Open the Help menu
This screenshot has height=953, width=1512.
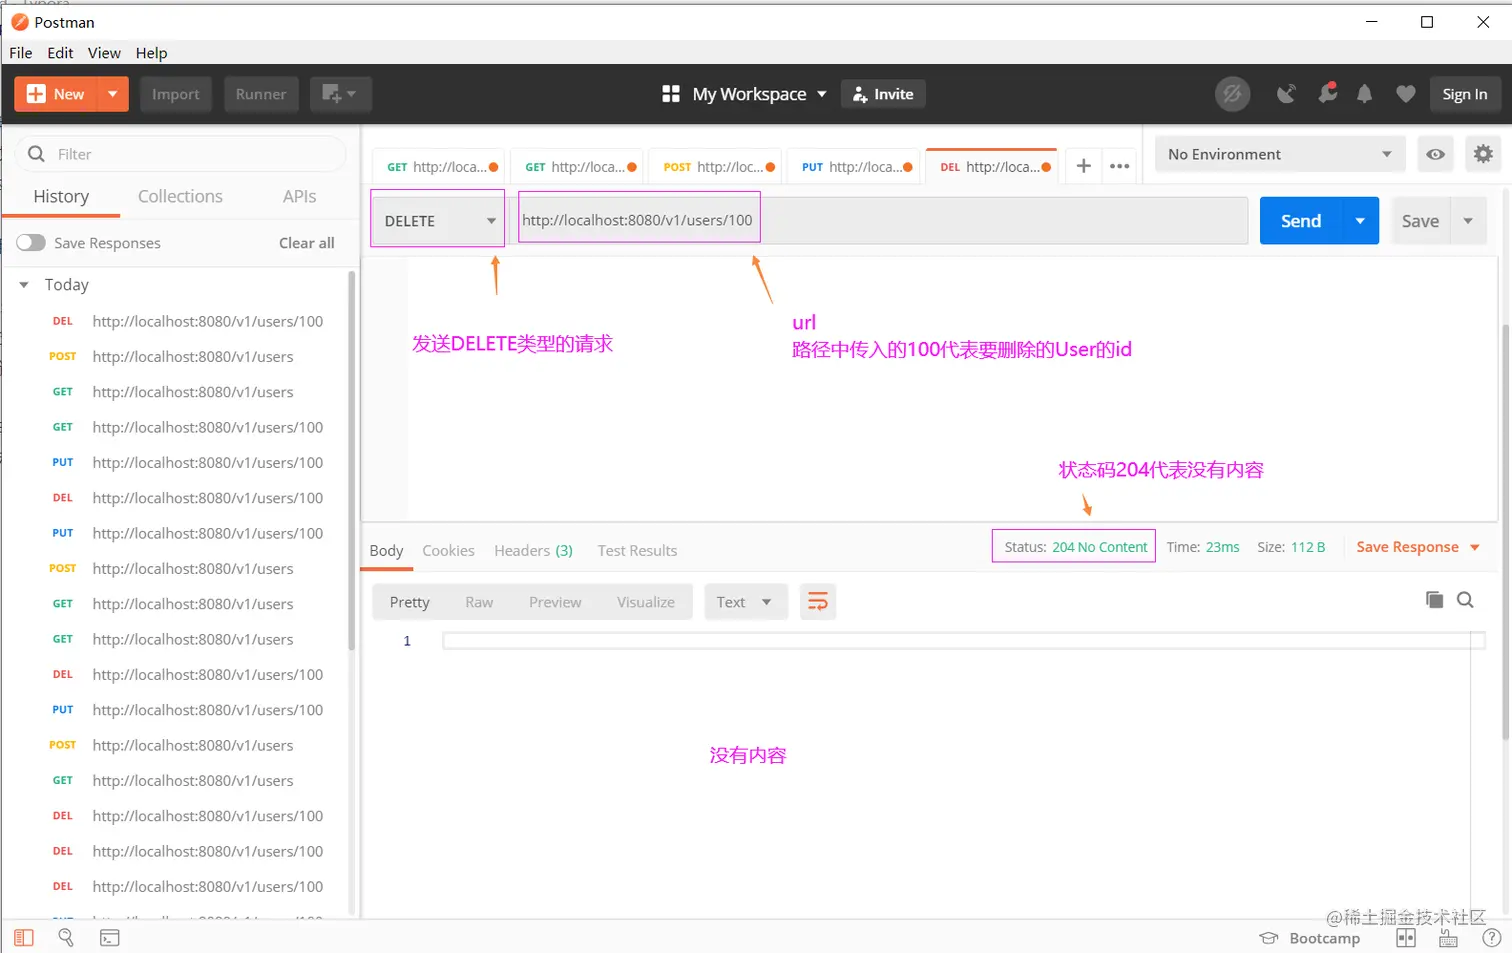152,53
